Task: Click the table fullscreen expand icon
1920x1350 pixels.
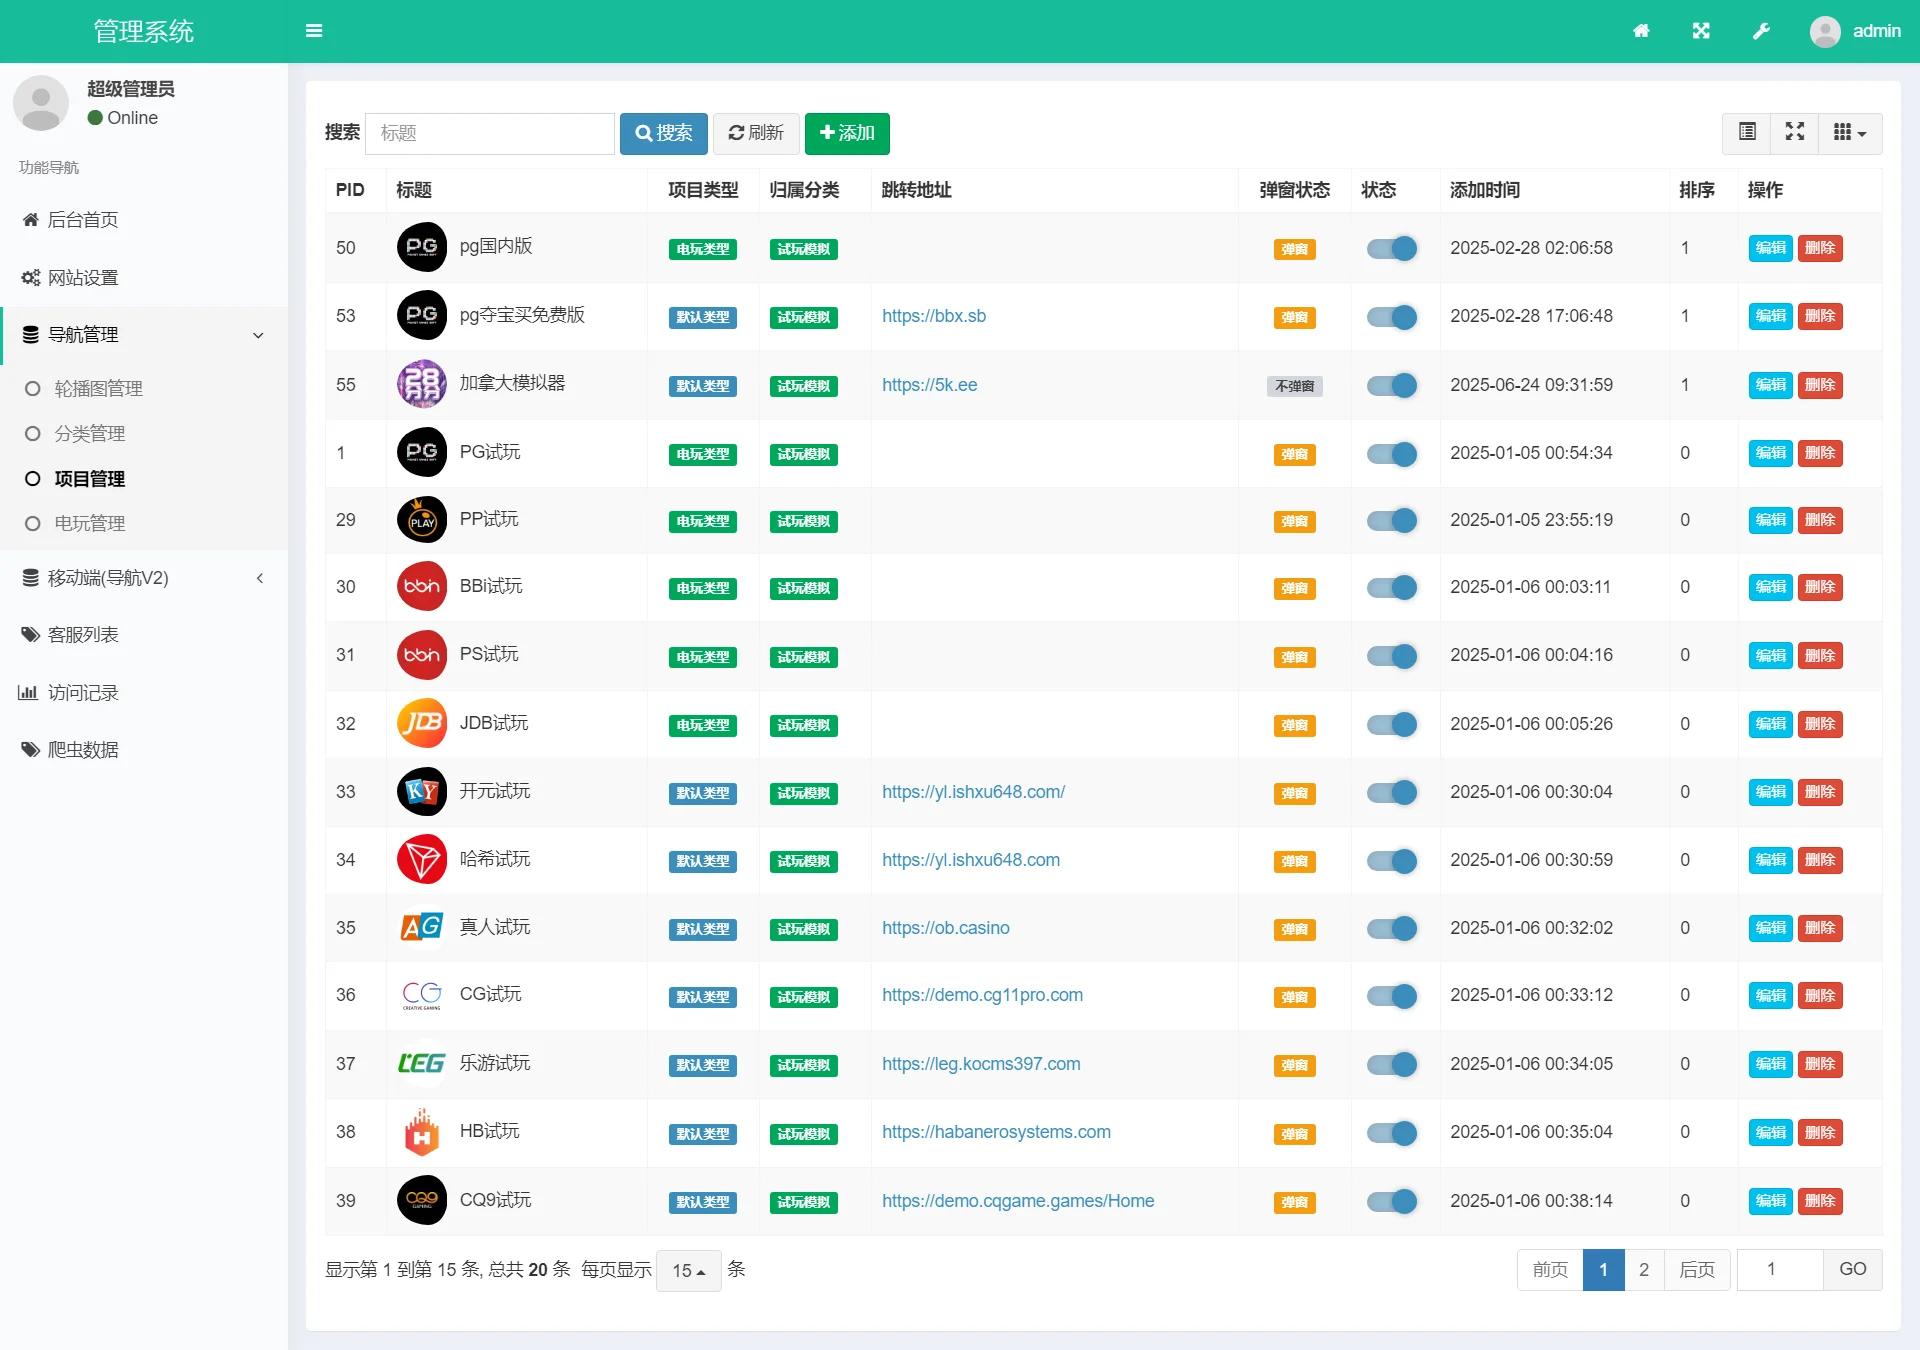Action: 1795,132
